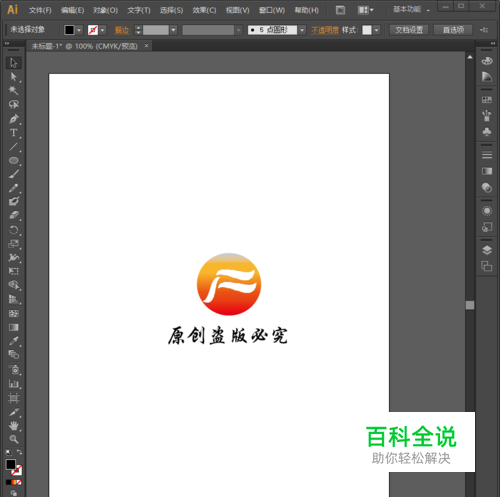Select the Direct Selection tool
The image size is (500, 497).
click(14, 77)
